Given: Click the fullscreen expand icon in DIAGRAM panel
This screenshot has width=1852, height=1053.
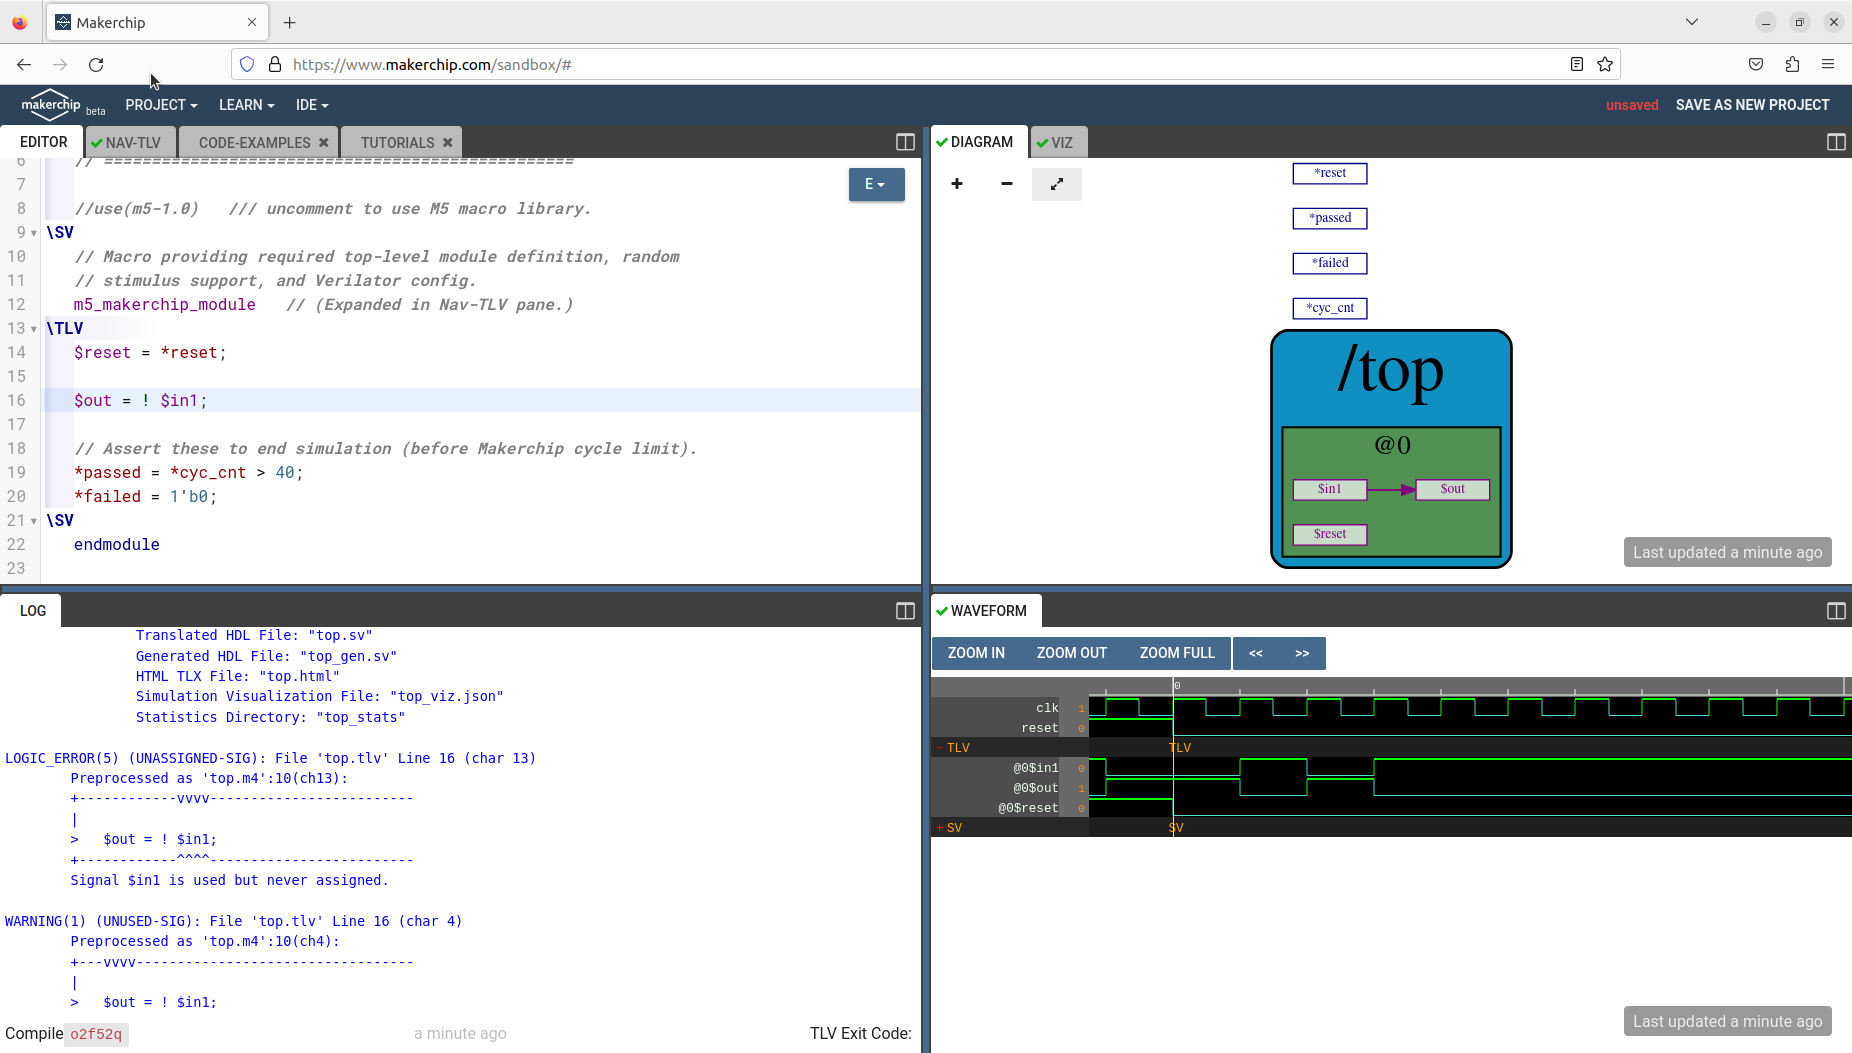Looking at the screenshot, I should pyautogui.click(x=1056, y=184).
